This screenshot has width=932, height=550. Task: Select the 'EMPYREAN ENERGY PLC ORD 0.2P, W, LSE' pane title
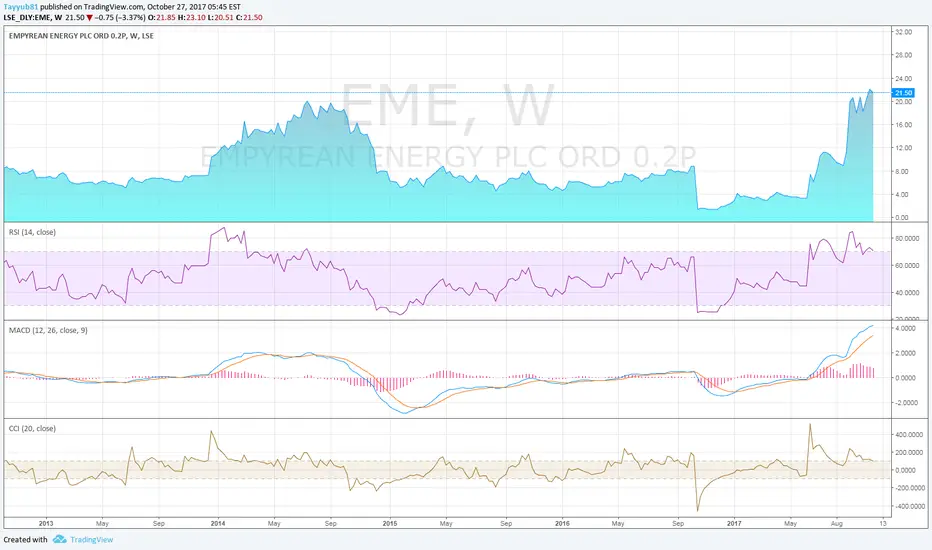(81, 36)
